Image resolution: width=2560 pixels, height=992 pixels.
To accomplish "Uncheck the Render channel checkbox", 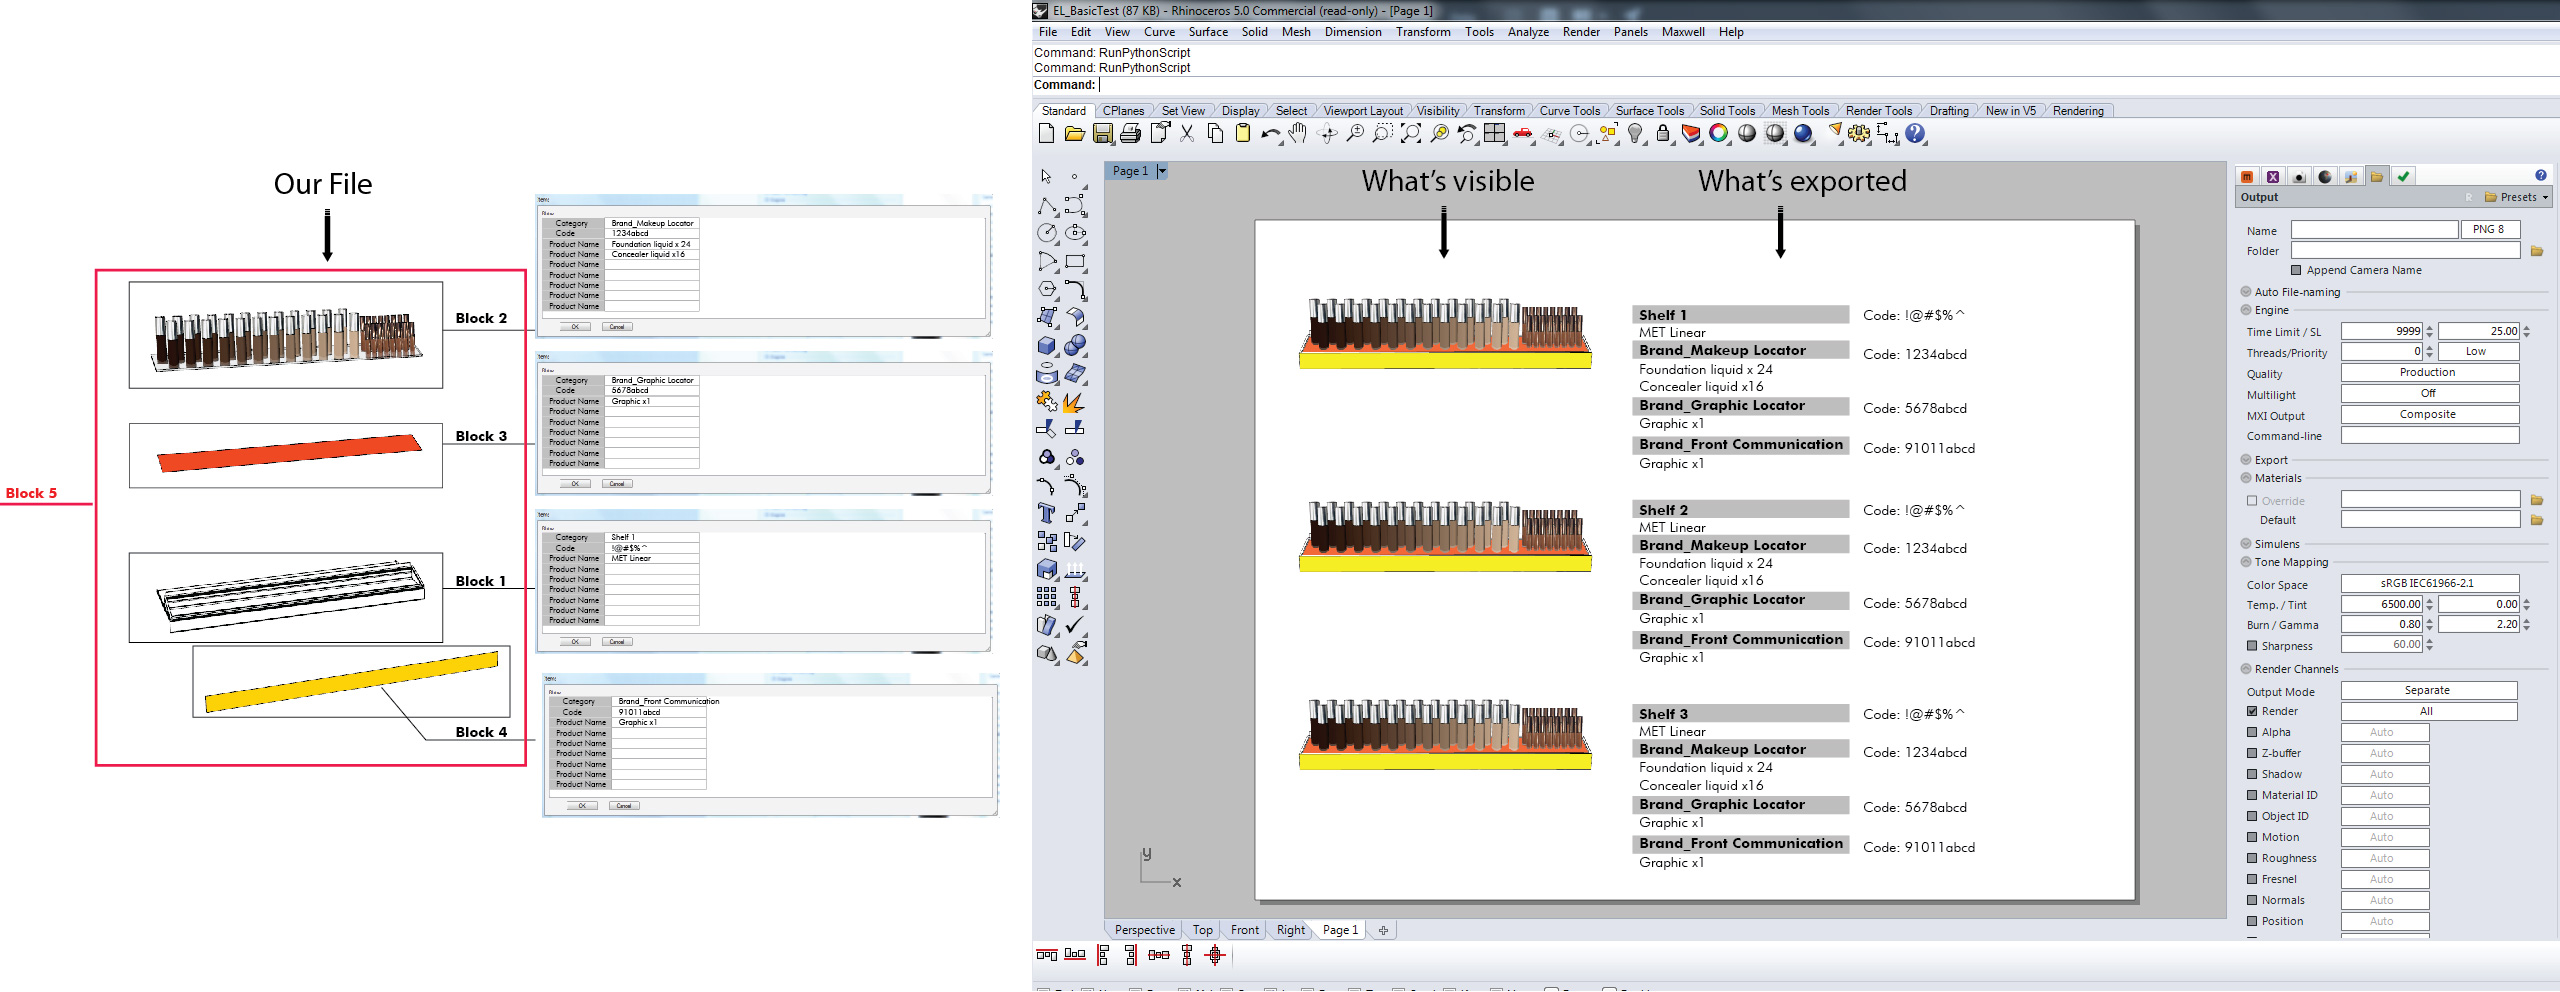I will [x=2252, y=711].
